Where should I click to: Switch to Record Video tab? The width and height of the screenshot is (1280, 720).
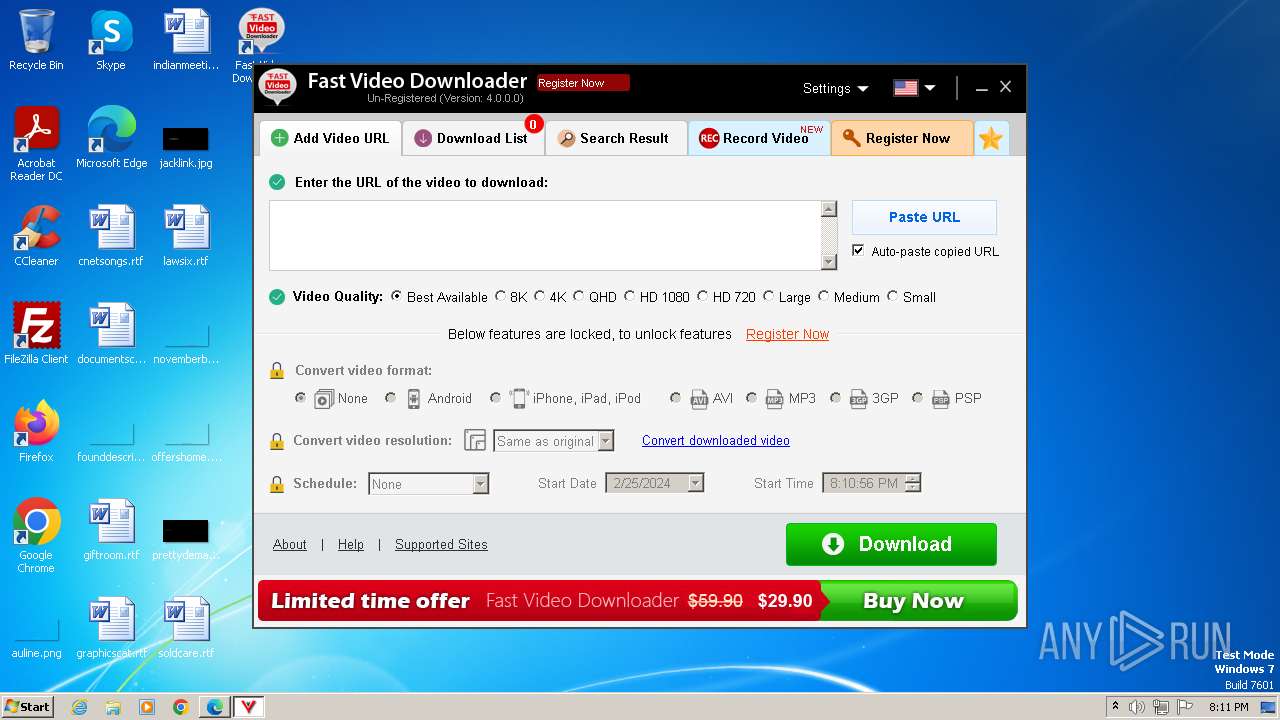[759, 139]
